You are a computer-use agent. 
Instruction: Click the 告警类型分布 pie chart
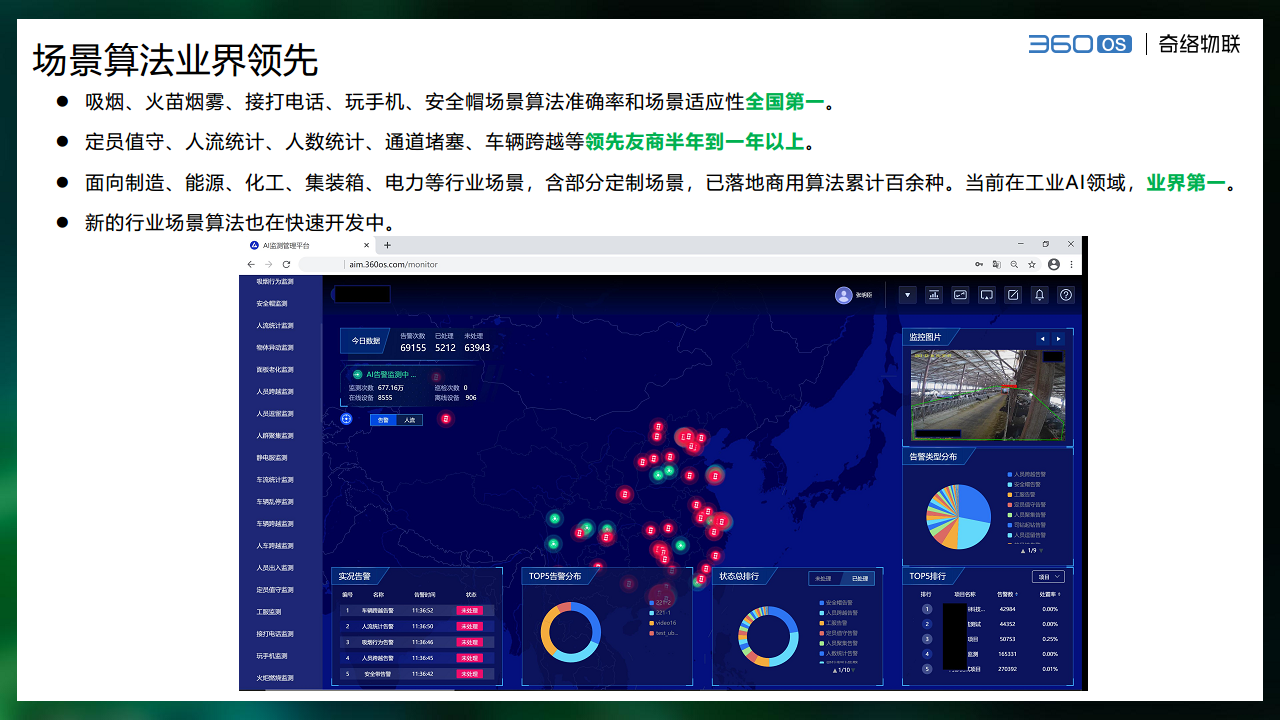[x=958, y=516]
